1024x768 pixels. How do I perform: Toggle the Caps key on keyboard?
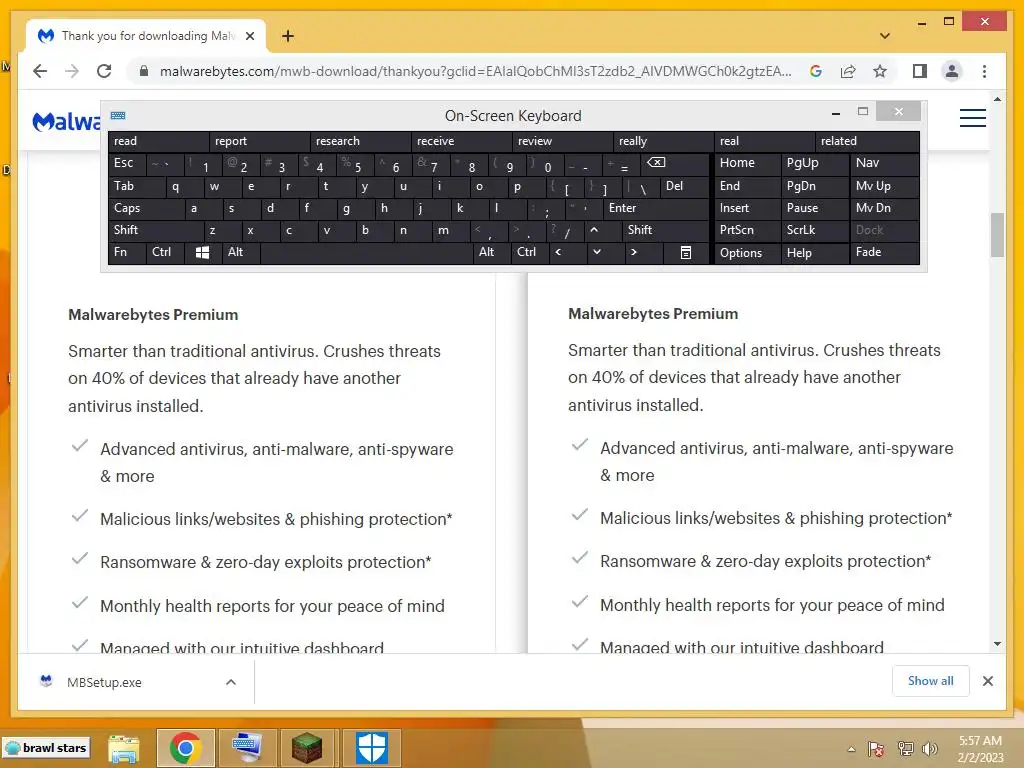point(146,208)
